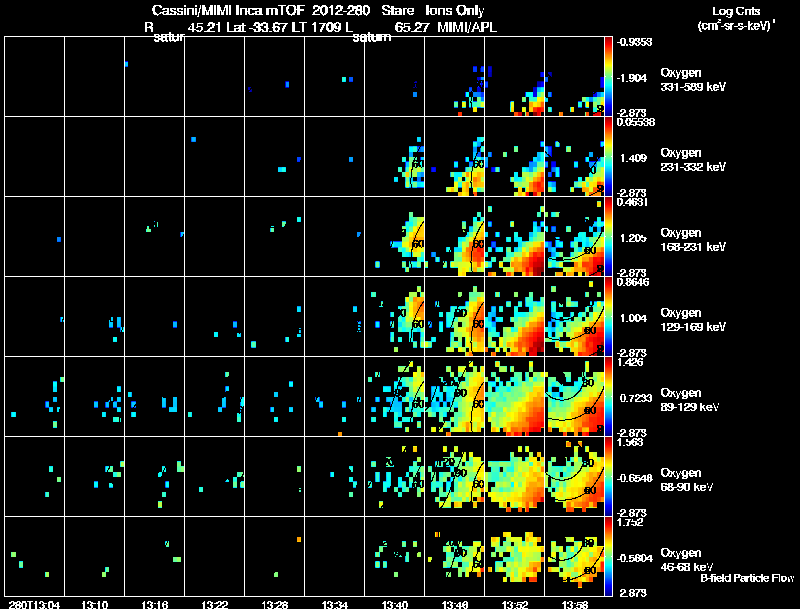Viewport: 800px width, 609px height.
Task: Open the 13:04 Oxygen 89-129 keV image
Action: 34,396
